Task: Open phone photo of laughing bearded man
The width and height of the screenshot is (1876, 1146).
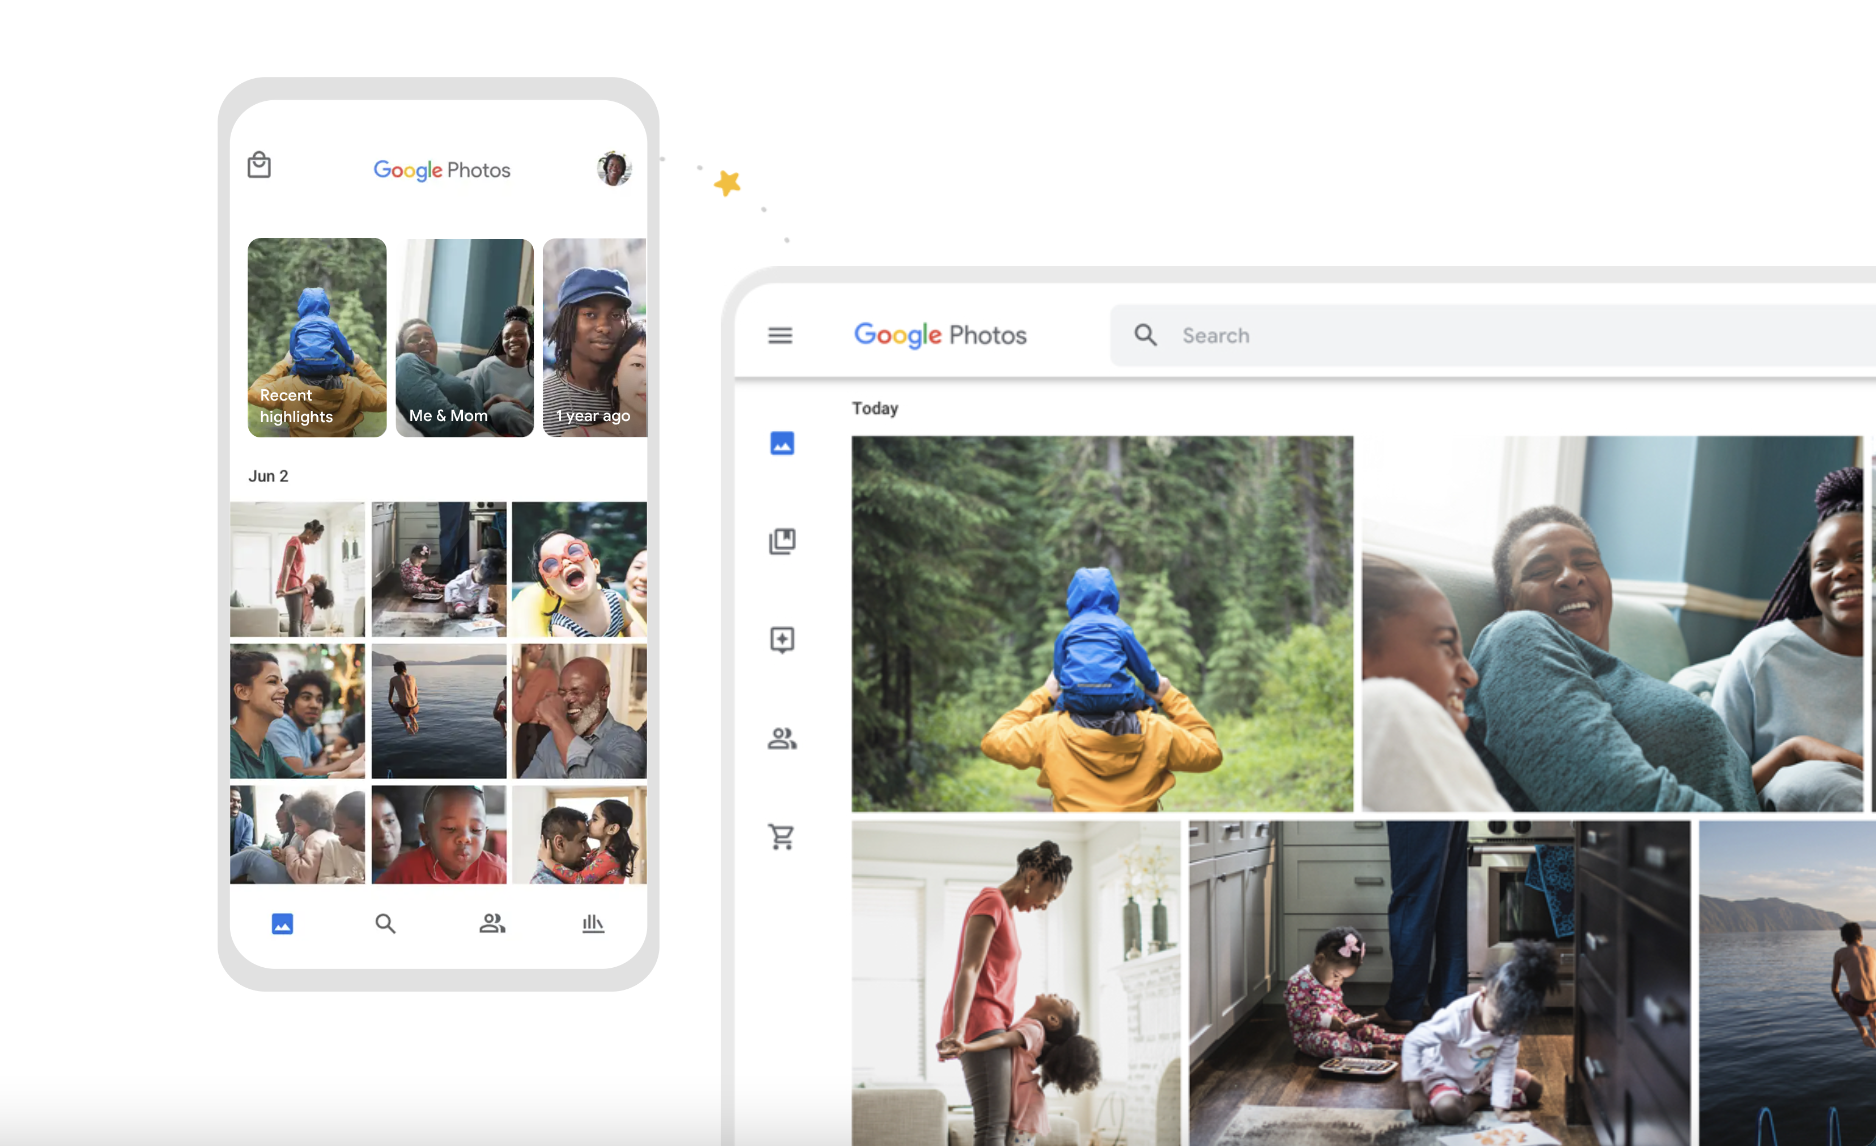Action: click(579, 711)
